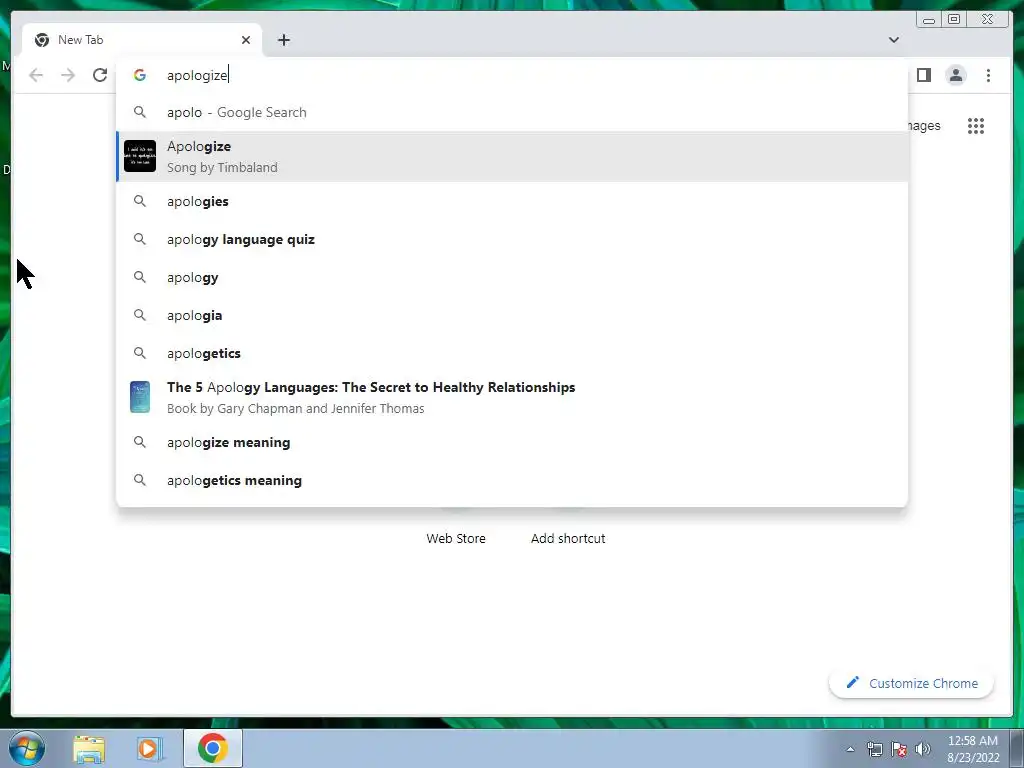
Task: Choose 'apology language quiz' suggestion
Action: (512, 239)
